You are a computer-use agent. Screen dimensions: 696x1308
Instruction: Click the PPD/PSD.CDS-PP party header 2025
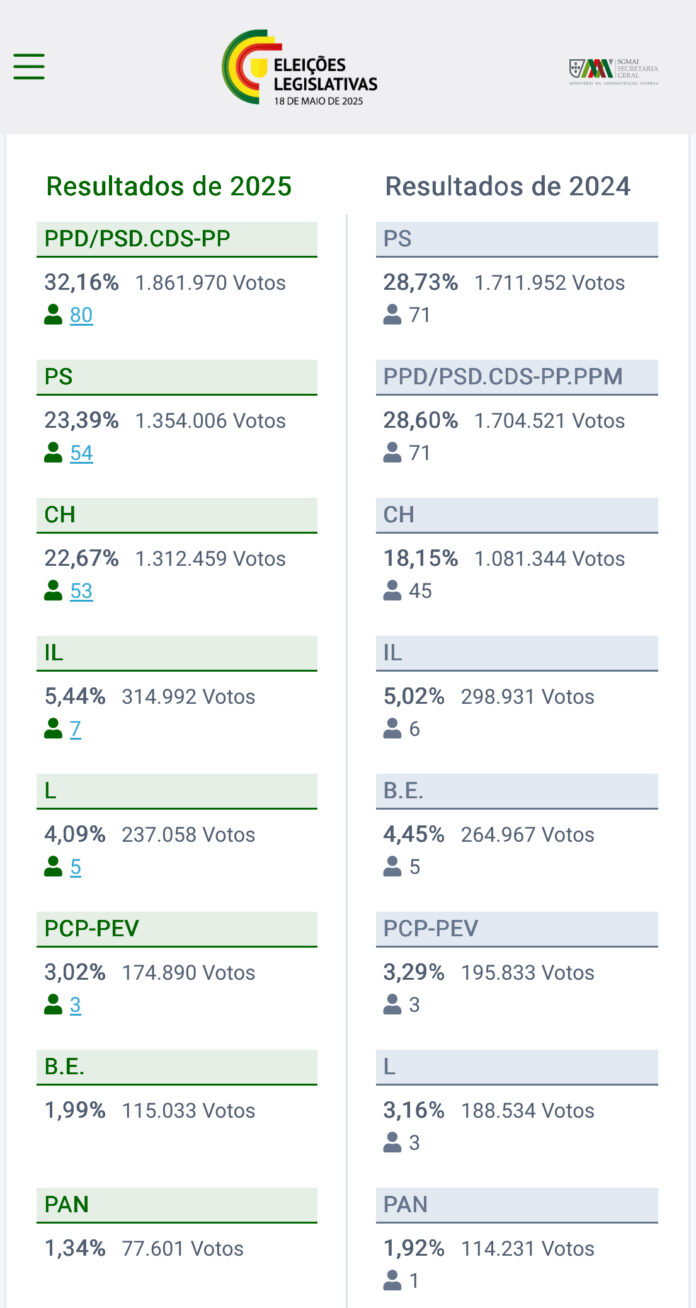(x=177, y=239)
